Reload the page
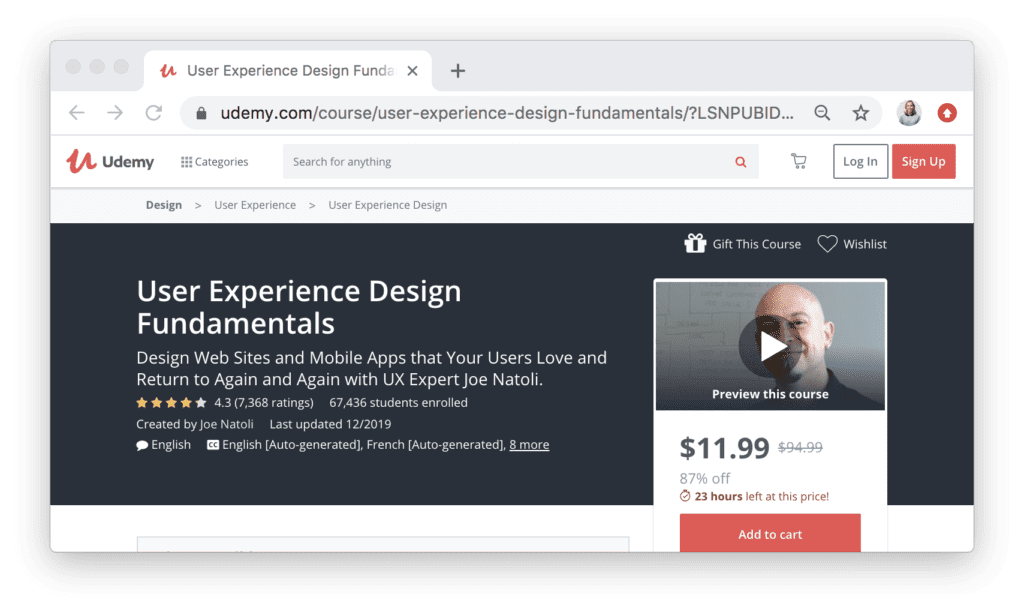 153,113
